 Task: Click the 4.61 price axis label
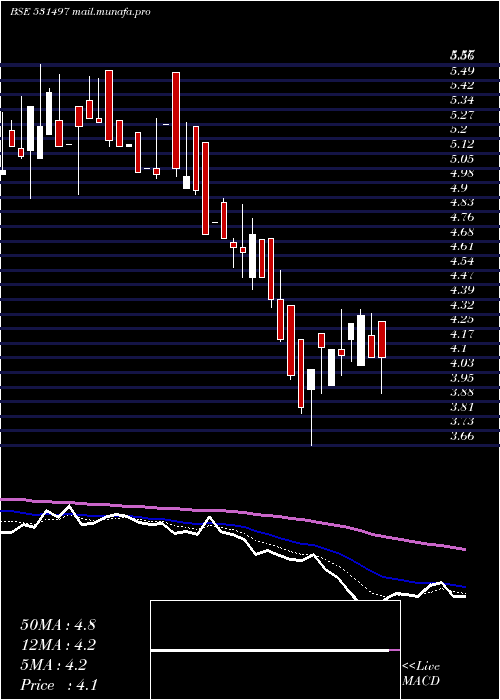coord(462,246)
